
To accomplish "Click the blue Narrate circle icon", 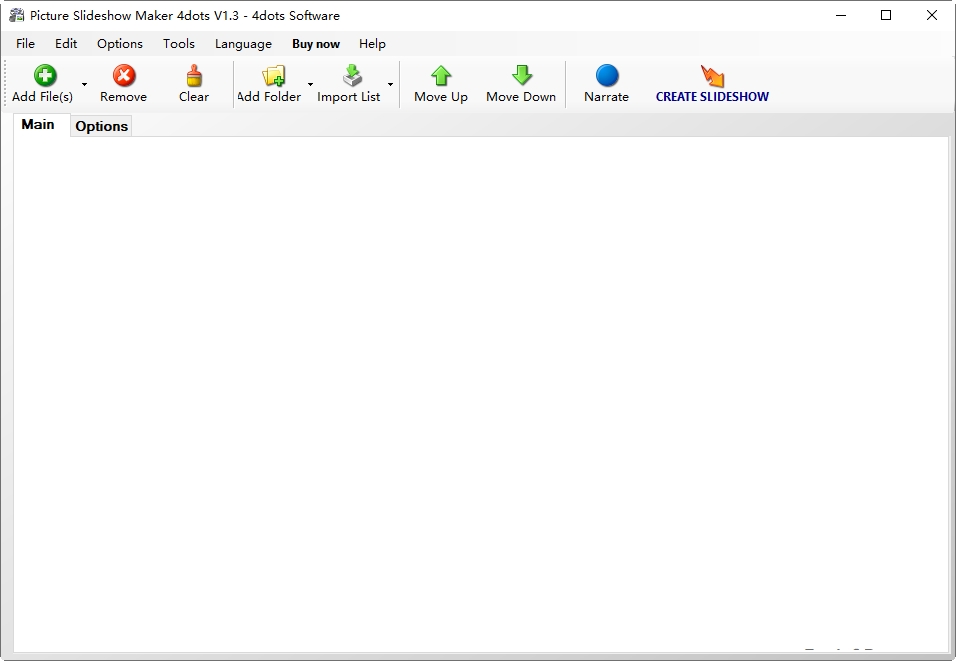I will [x=607, y=76].
